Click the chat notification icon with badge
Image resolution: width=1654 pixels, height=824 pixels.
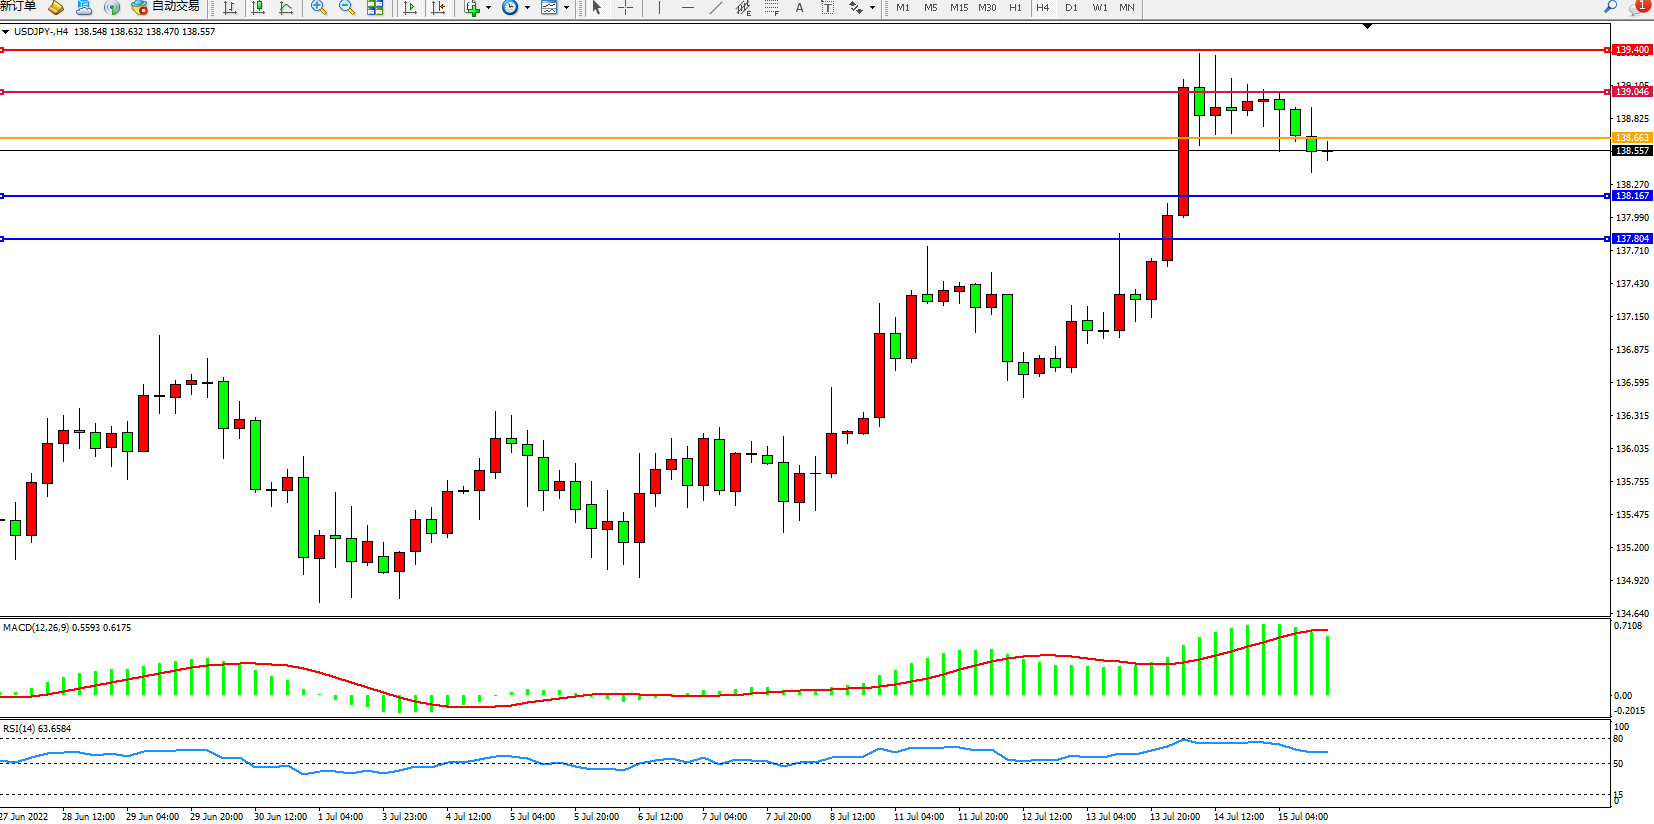click(1639, 7)
